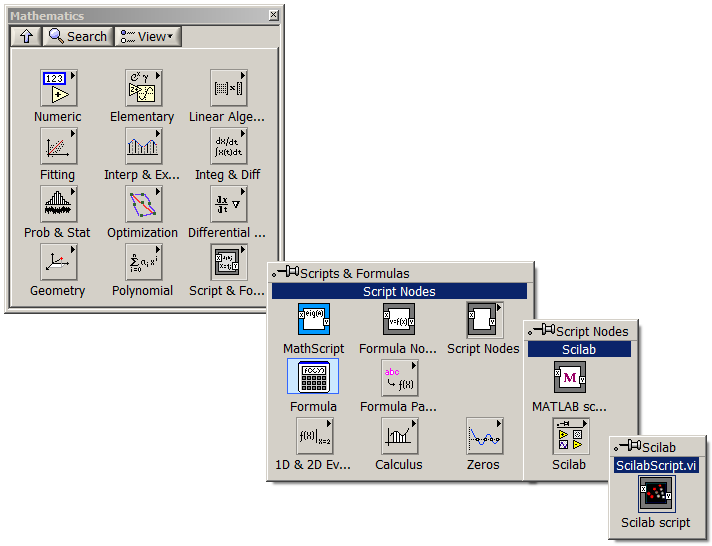Screen dimensions: 712x546
Task: Pin the Scilab palette with thumbtack
Action: 628,447
